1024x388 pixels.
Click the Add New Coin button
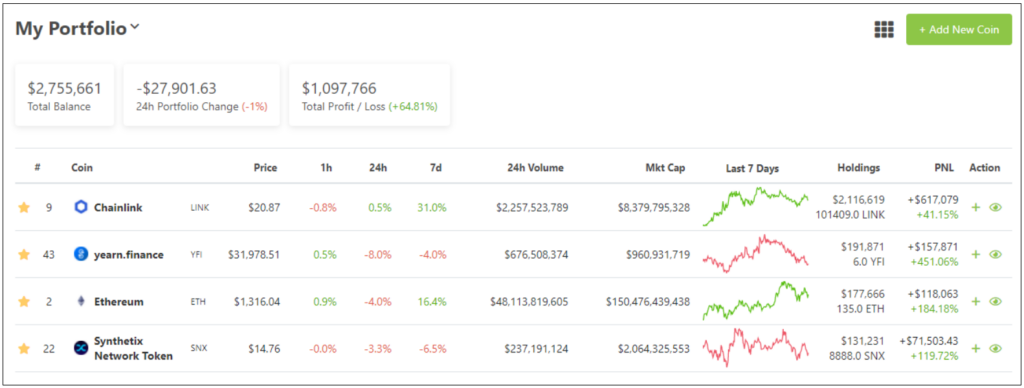[959, 30]
